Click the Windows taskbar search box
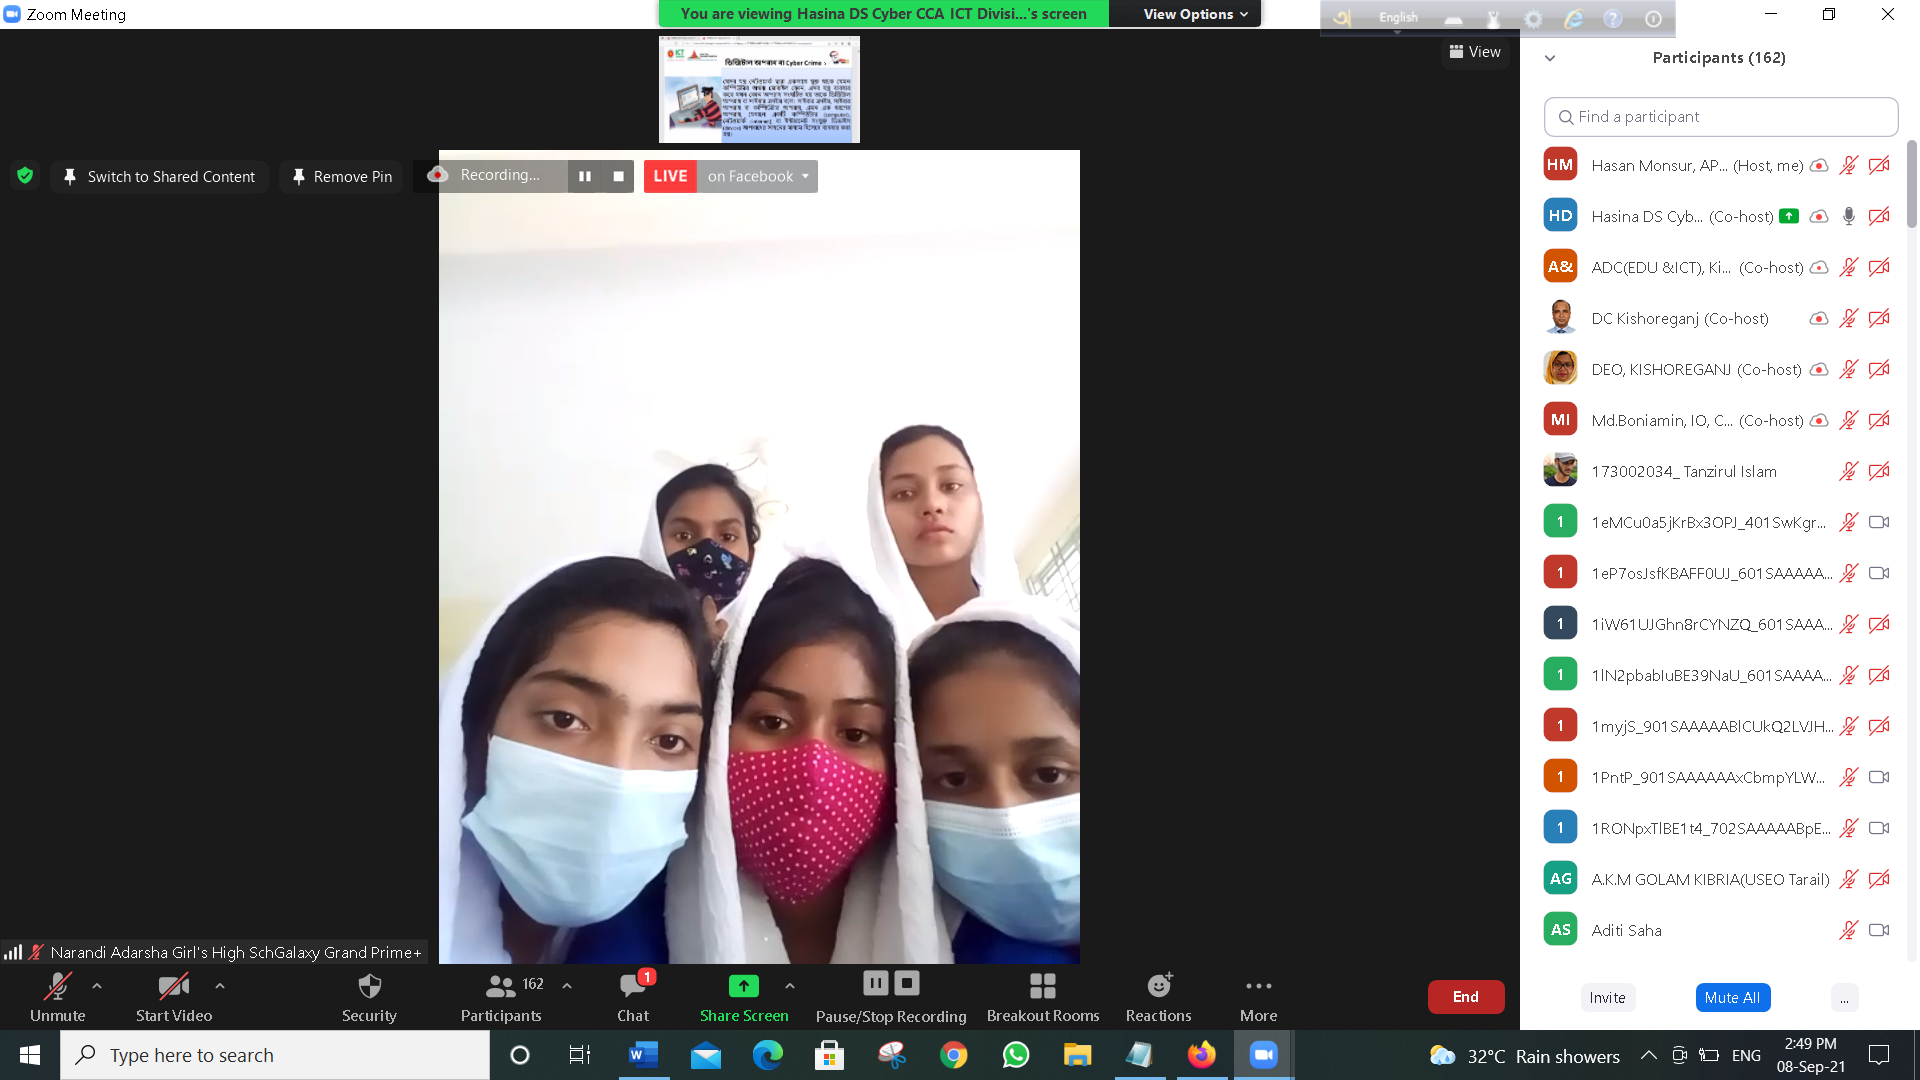This screenshot has height=1080, width=1920. click(275, 1055)
